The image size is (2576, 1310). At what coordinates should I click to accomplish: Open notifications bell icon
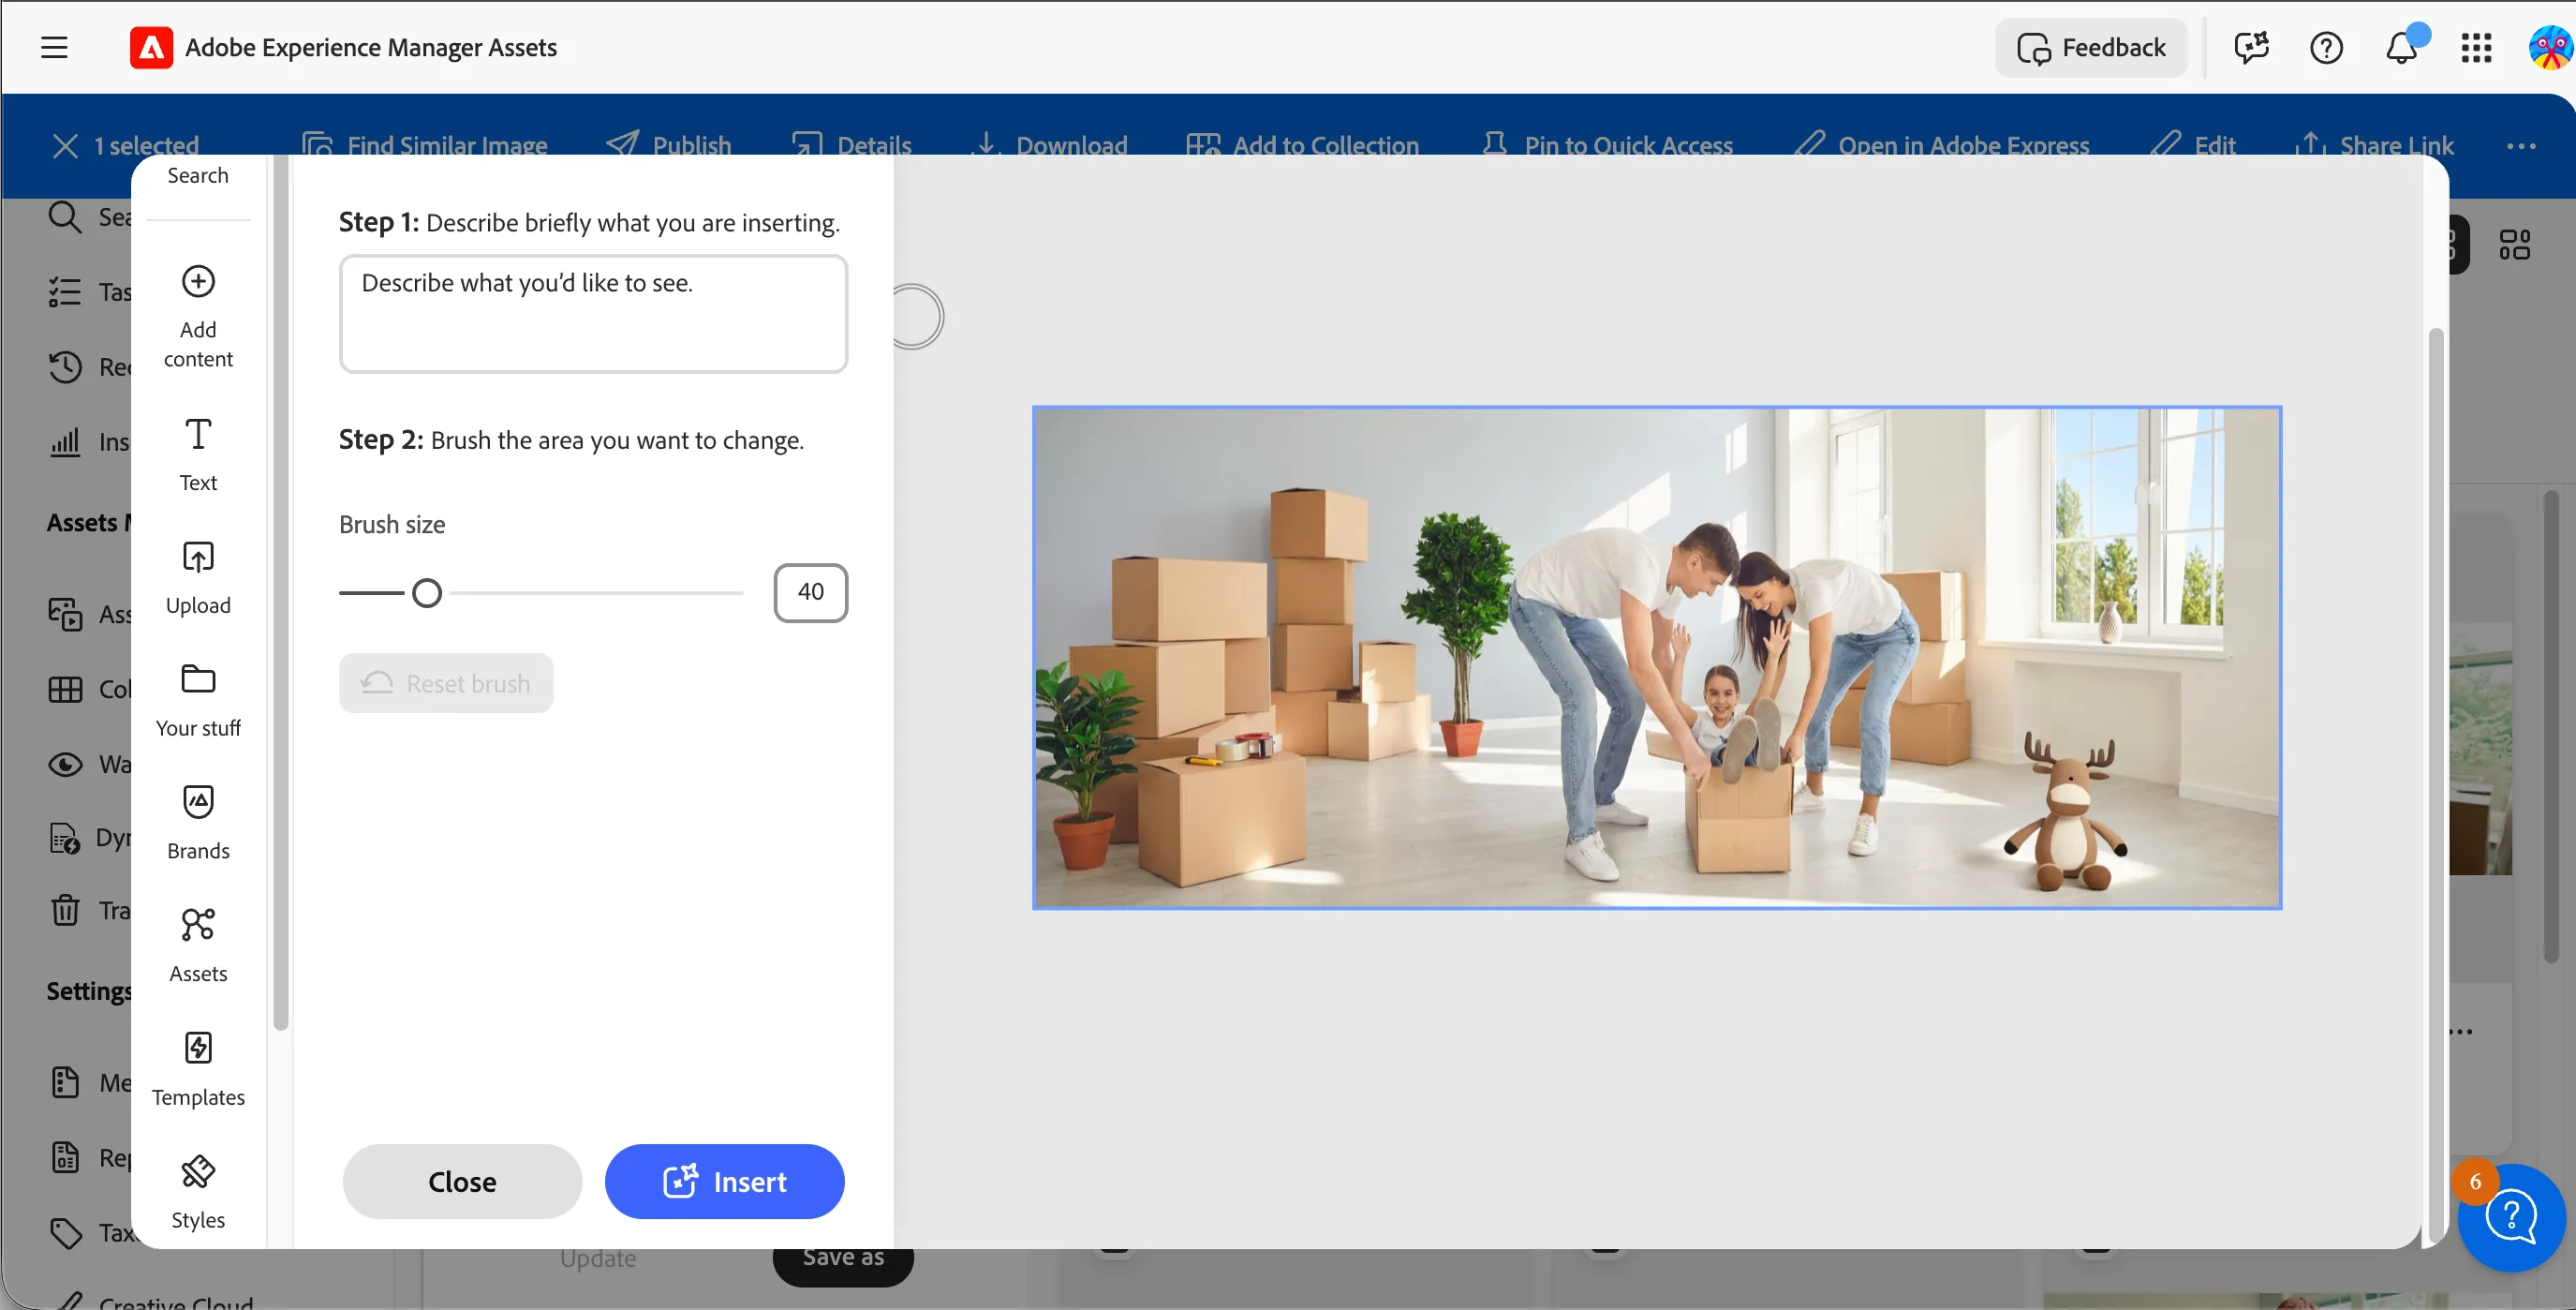click(2401, 47)
